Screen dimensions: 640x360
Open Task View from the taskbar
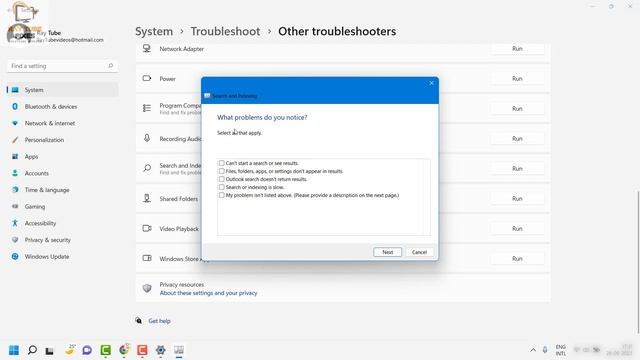click(x=49, y=350)
